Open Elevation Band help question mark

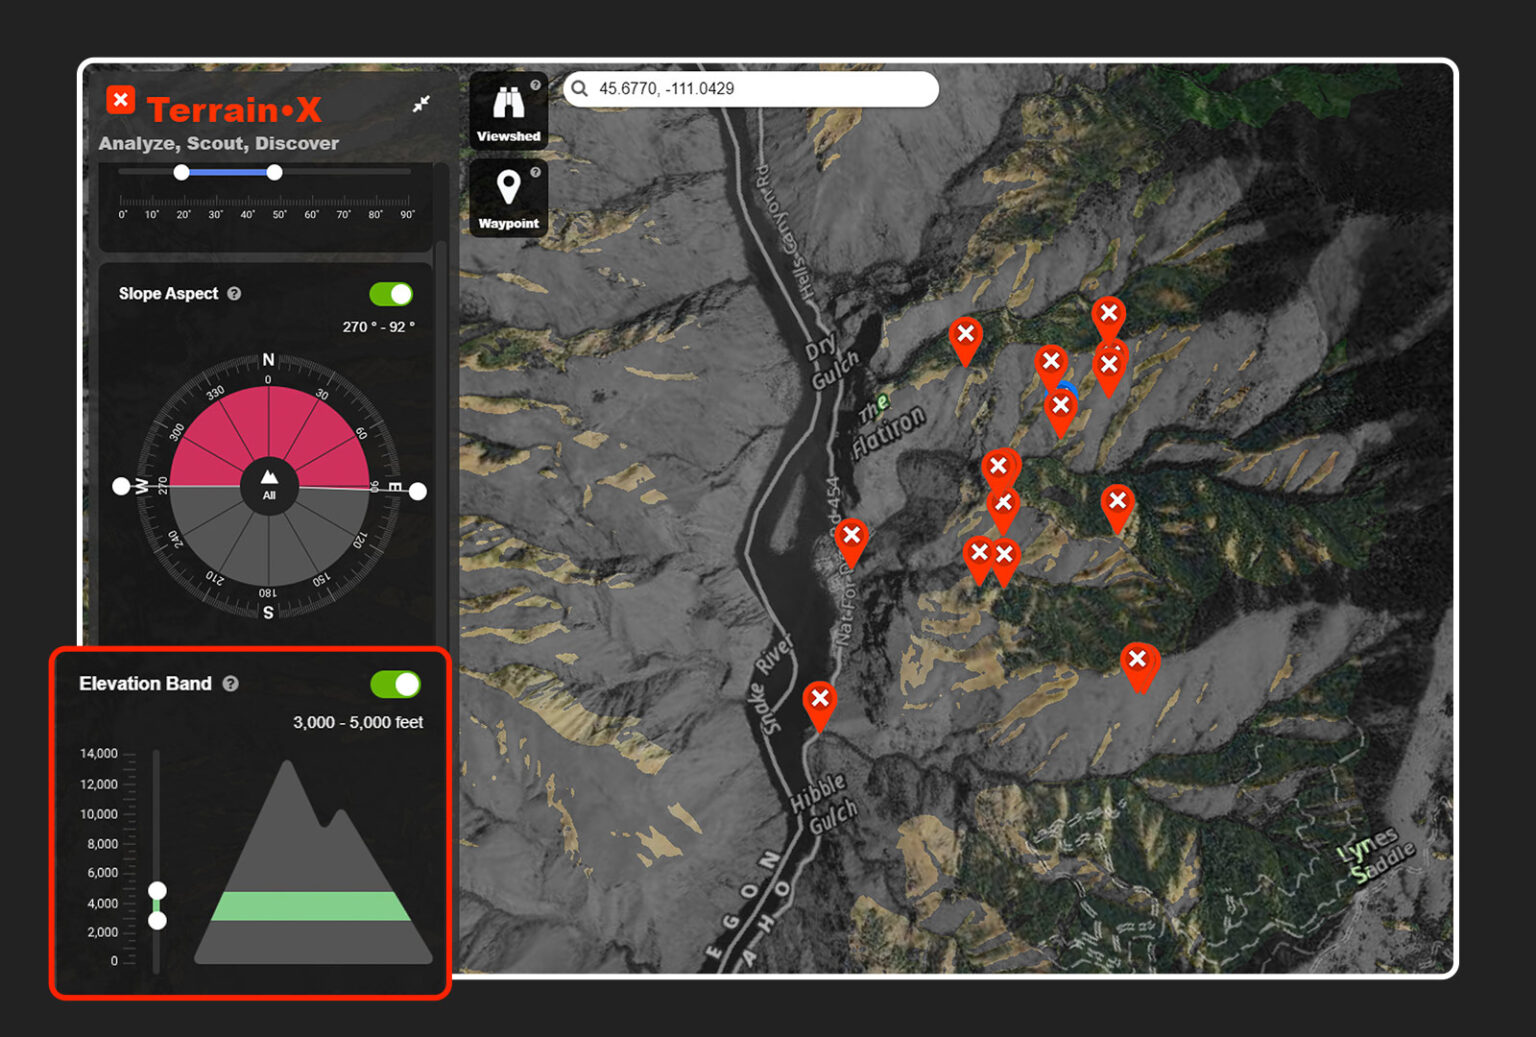pos(231,684)
